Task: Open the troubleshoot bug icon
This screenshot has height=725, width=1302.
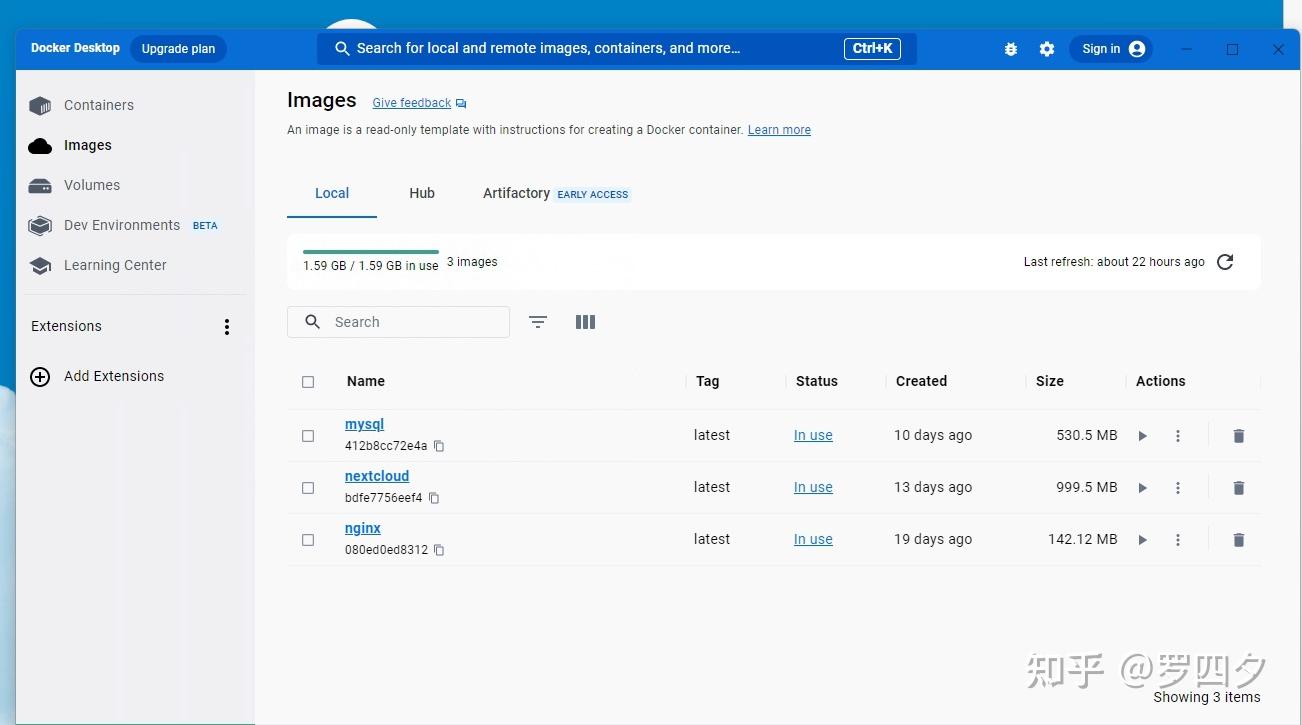Action: [1011, 49]
